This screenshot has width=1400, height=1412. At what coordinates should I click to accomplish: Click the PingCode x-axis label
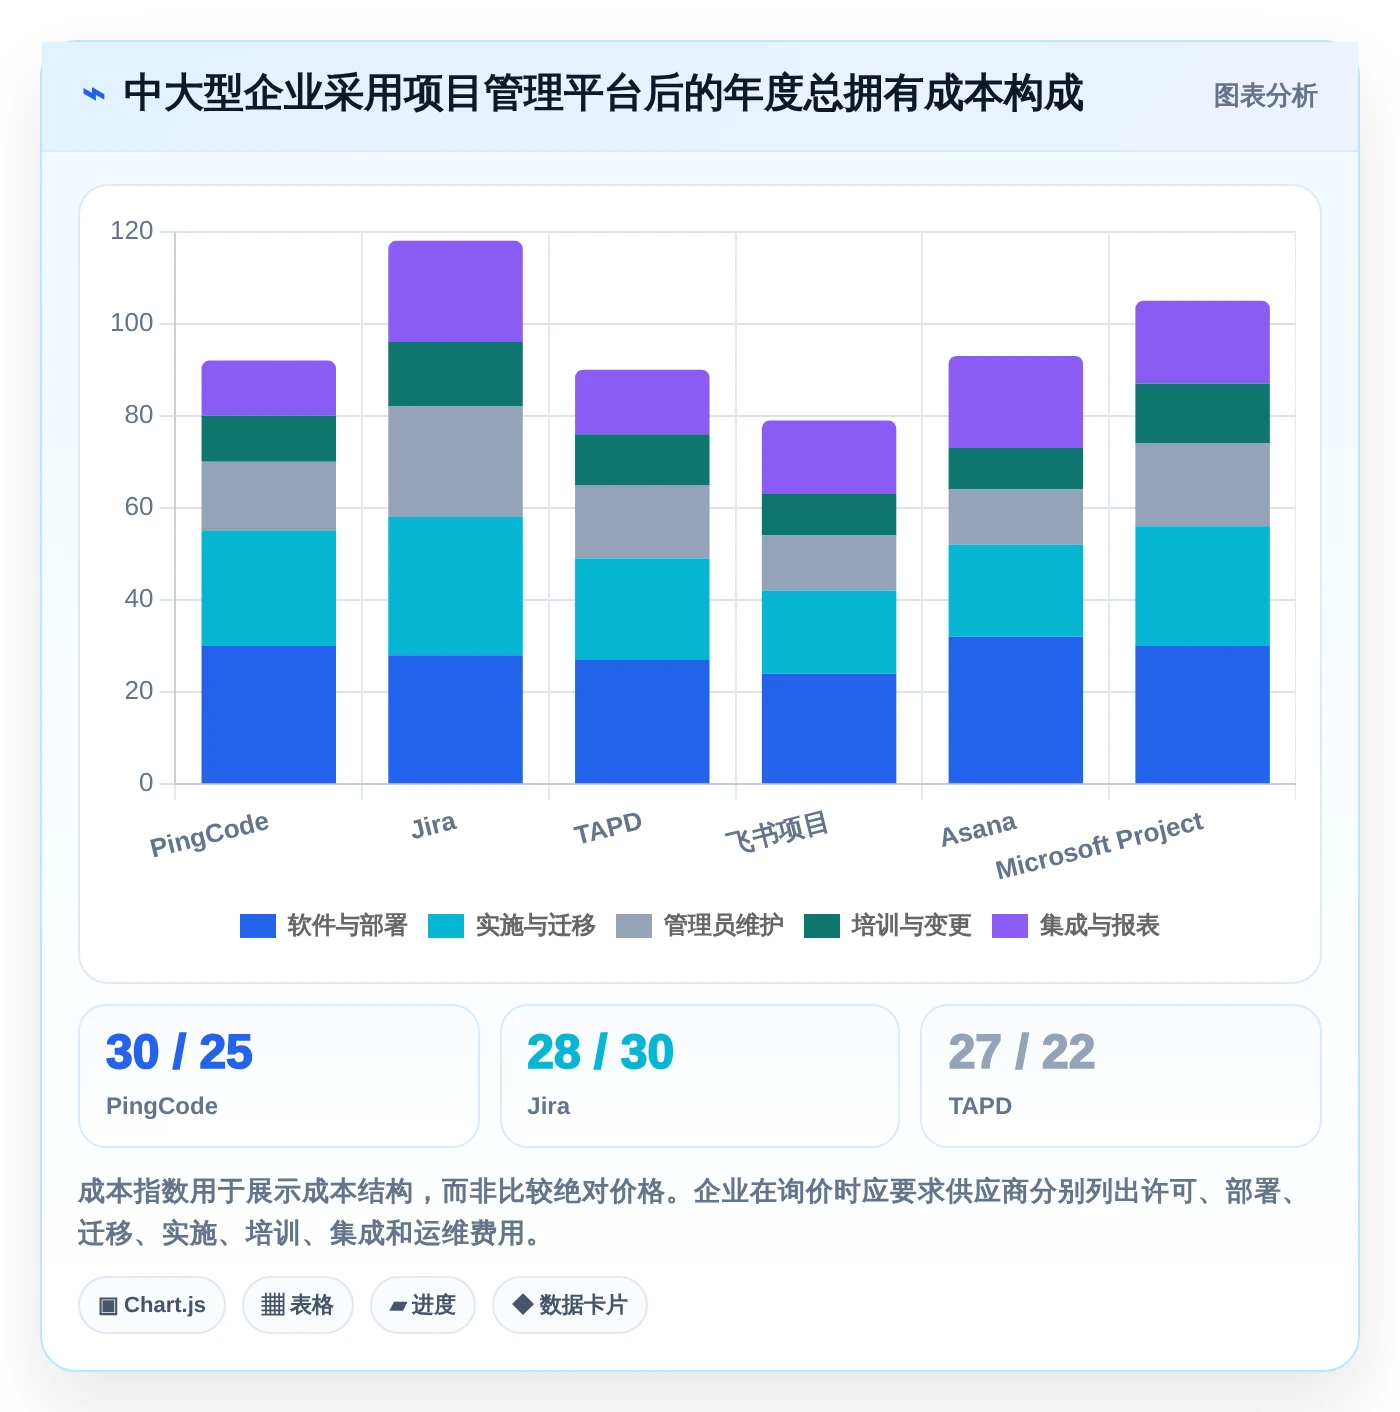pos(209,834)
